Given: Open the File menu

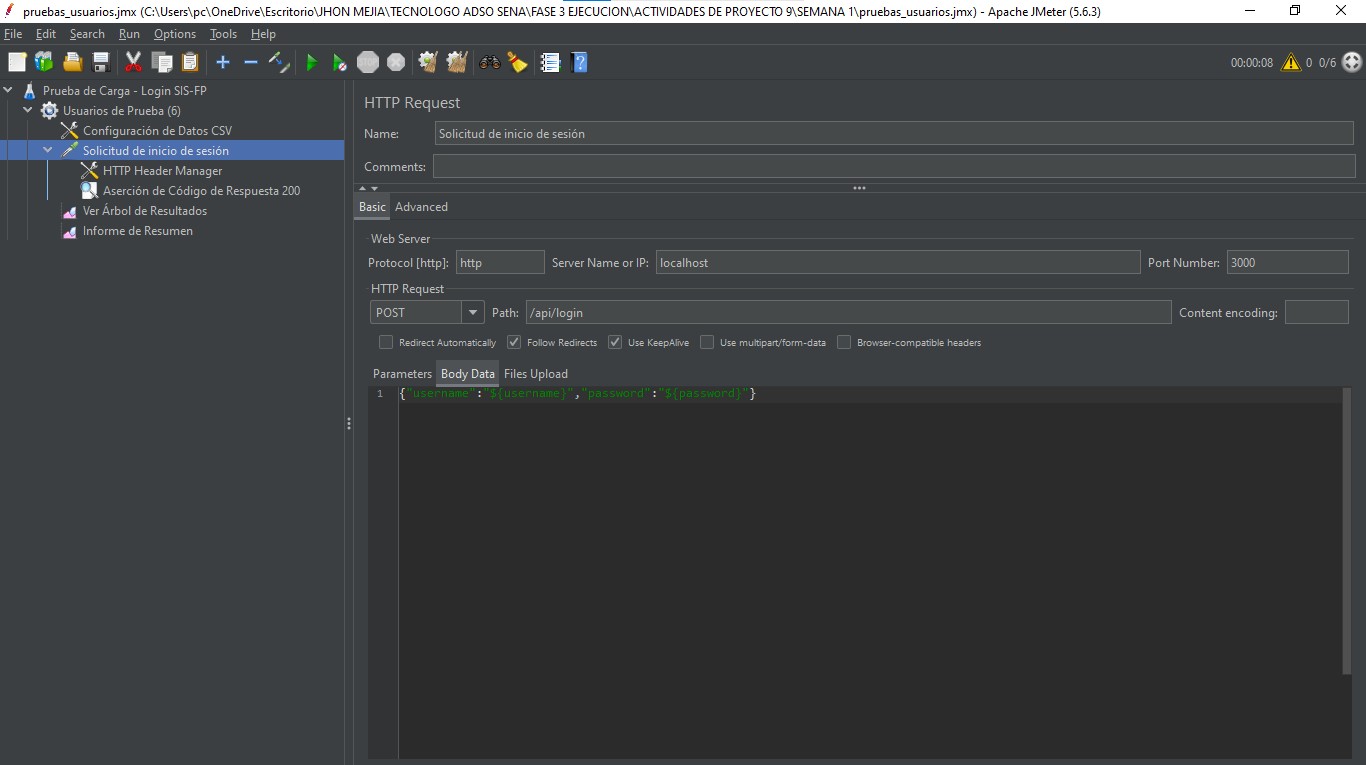Looking at the screenshot, I should (13, 34).
